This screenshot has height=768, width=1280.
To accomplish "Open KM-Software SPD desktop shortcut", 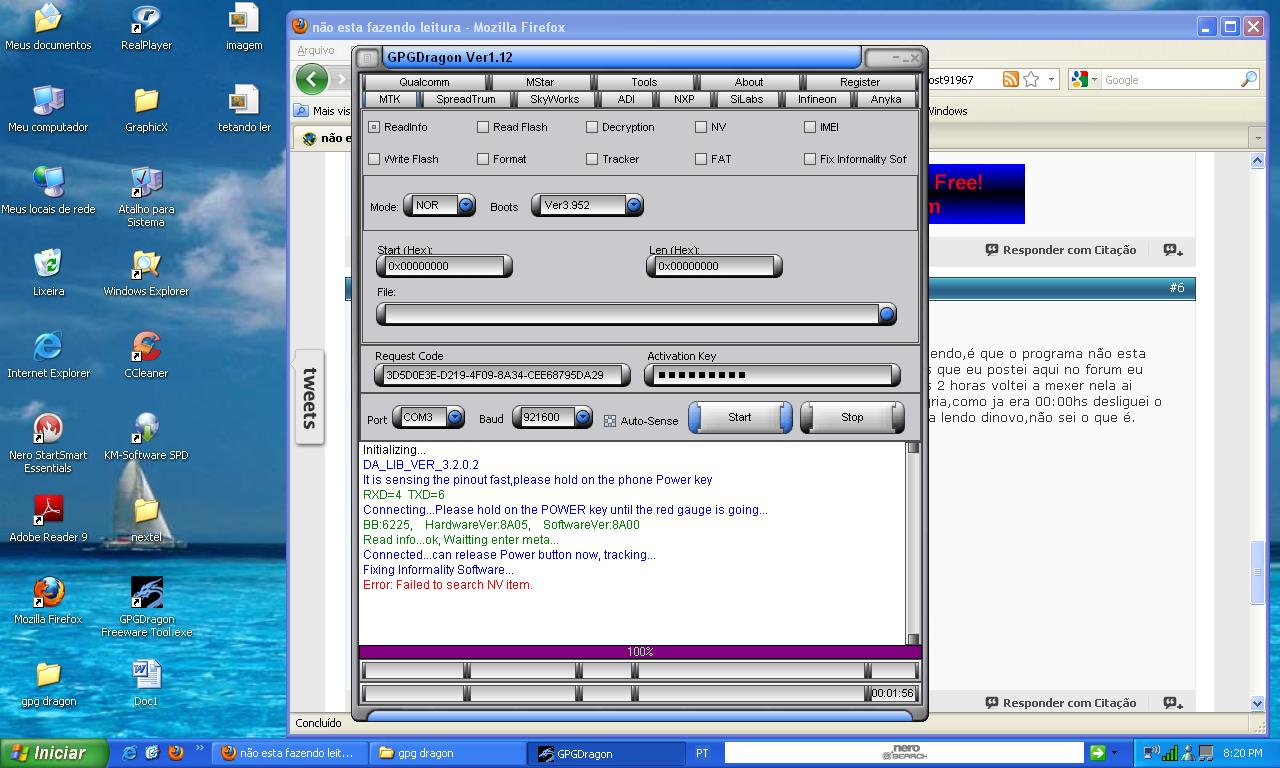I will tap(146, 437).
